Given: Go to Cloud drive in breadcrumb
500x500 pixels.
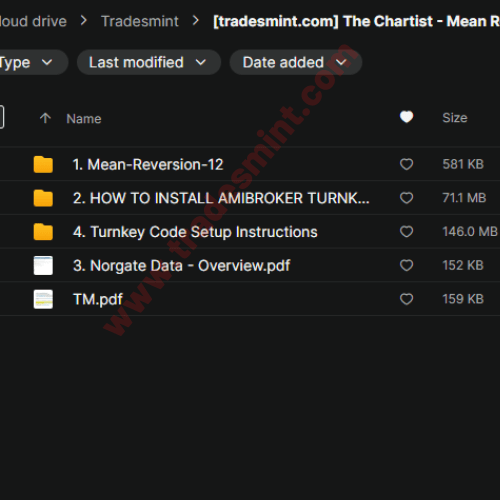Looking at the screenshot, I should (x=33, y=21).
